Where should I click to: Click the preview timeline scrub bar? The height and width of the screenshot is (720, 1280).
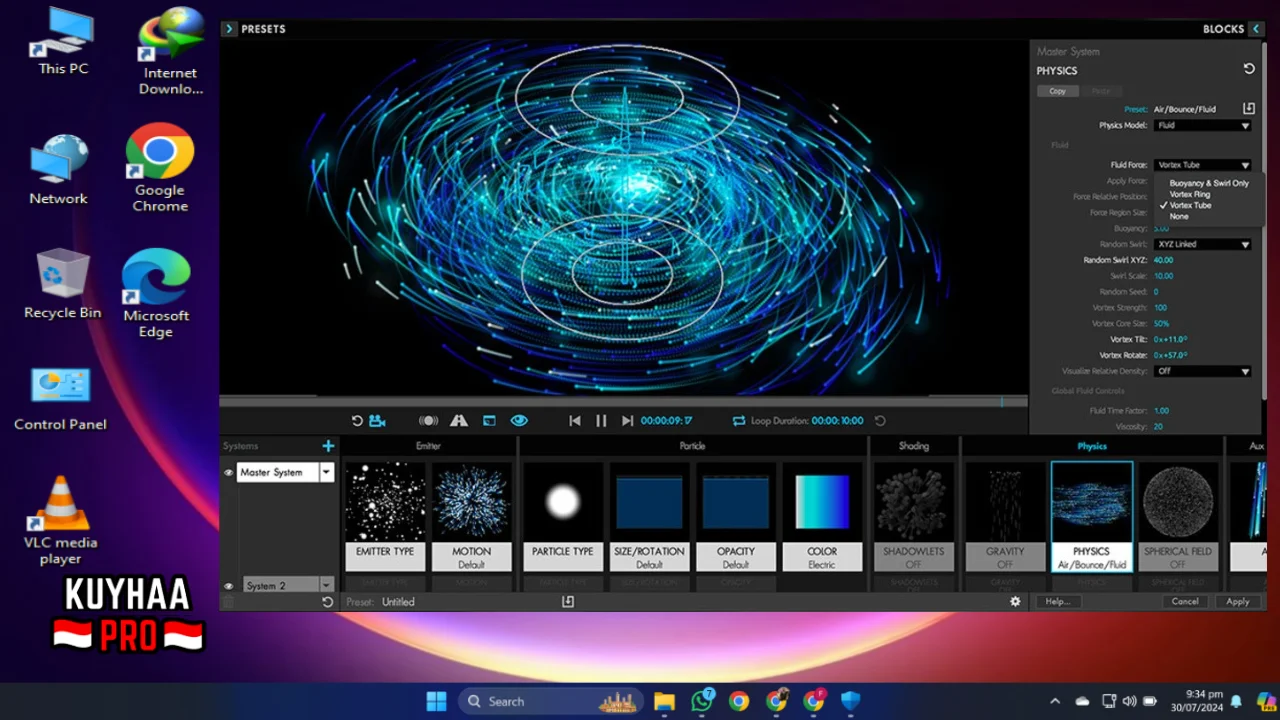(x=623, y=402)
